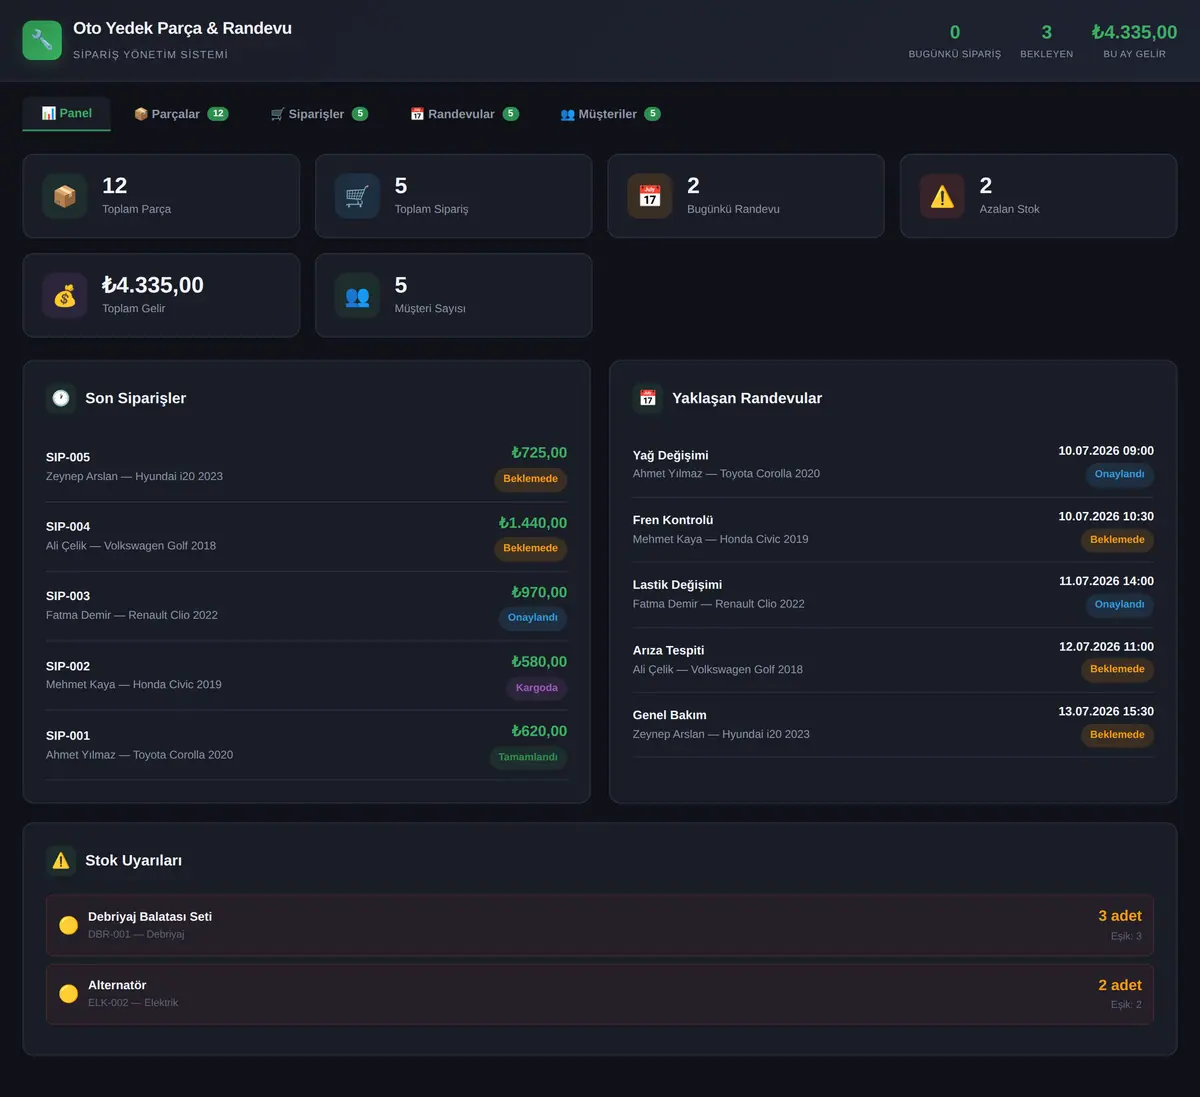Click Beklemede status badge for SIP-004
The height and width of the screenshot is (1097, 1200).
point(531,548)
